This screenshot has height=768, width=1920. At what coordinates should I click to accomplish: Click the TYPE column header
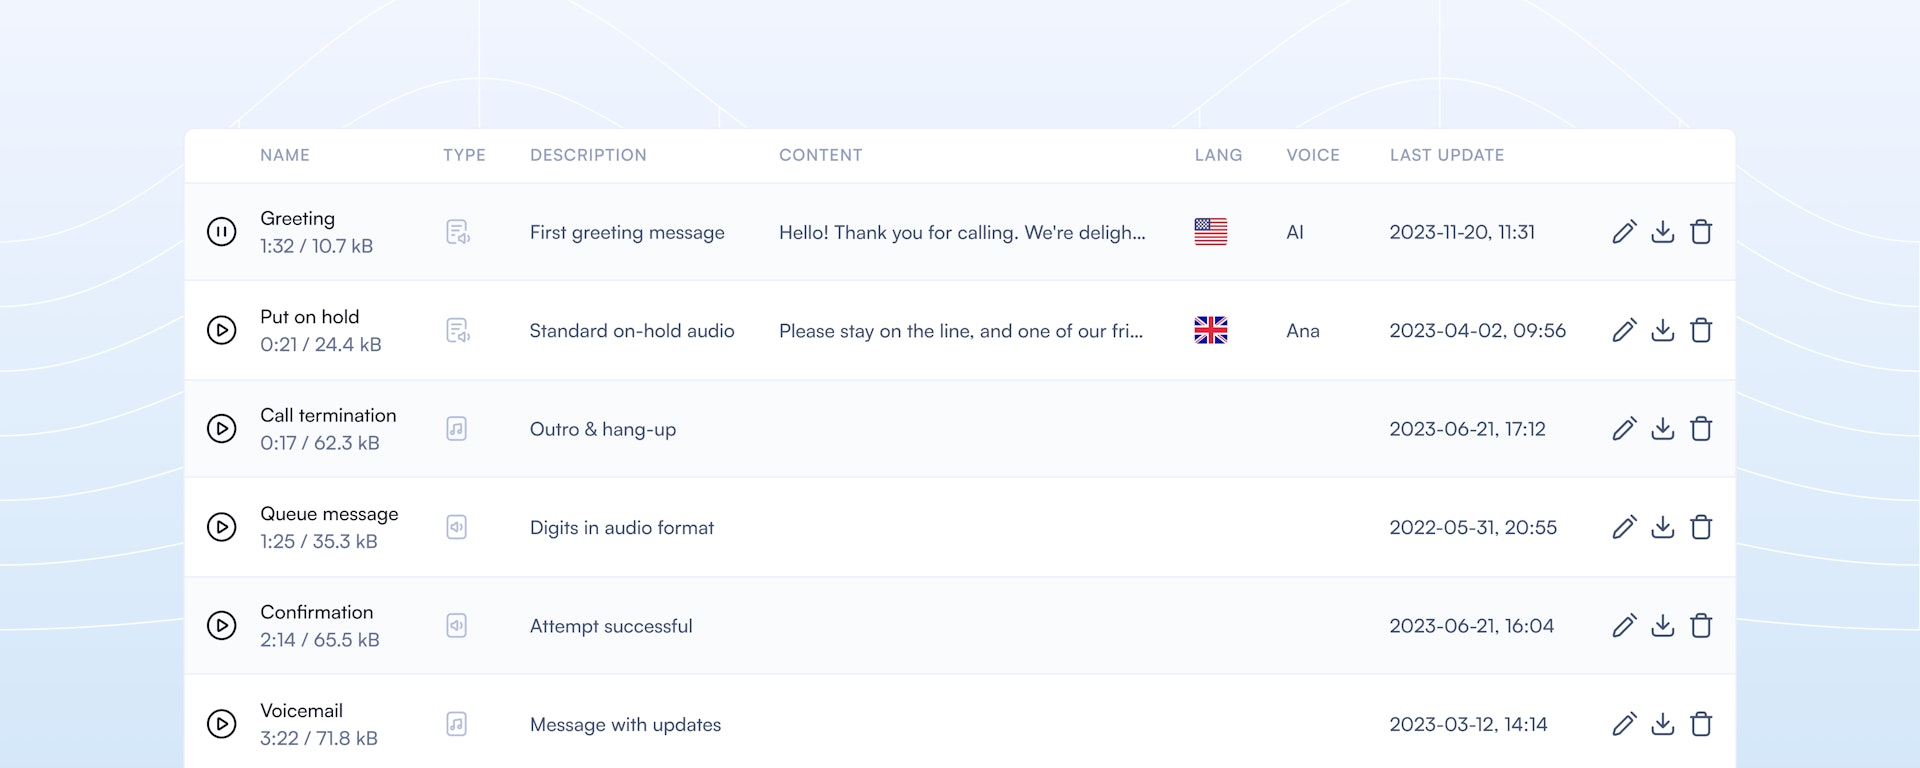(x=464, y=155)
